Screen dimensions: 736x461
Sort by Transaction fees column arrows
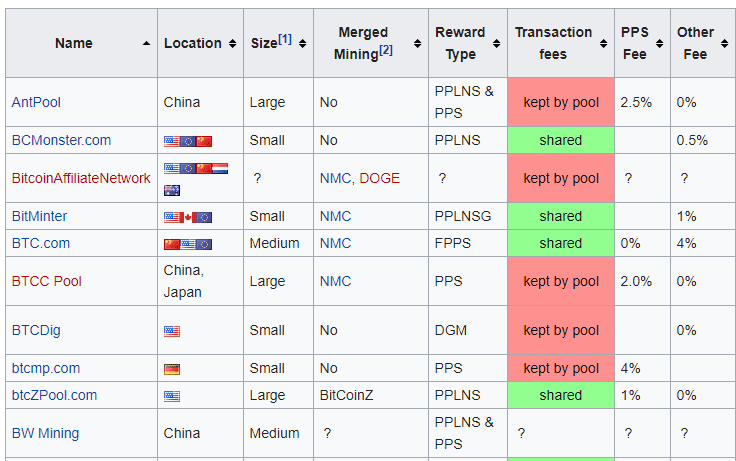pos(604,44)
